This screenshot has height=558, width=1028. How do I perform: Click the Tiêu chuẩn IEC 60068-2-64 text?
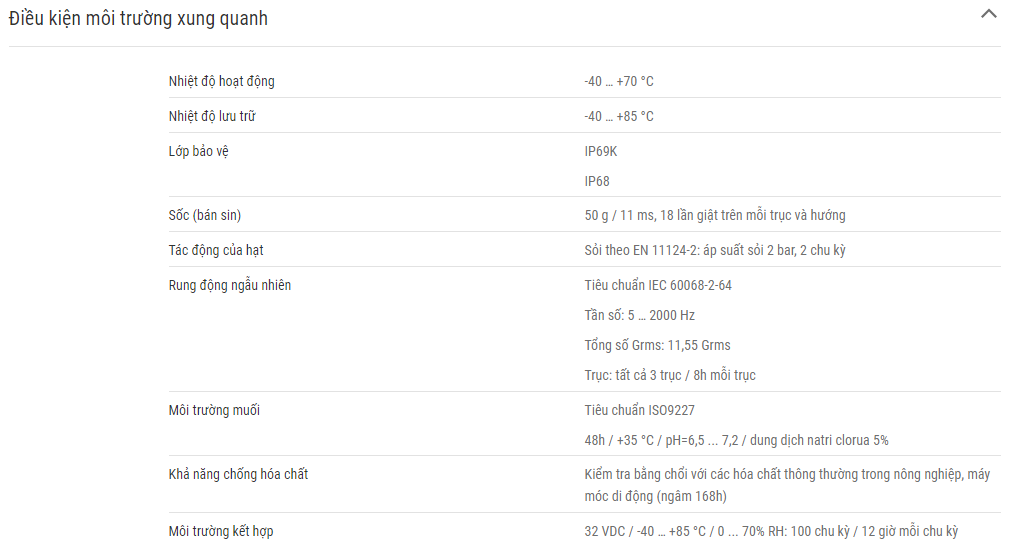coord(658,285)
